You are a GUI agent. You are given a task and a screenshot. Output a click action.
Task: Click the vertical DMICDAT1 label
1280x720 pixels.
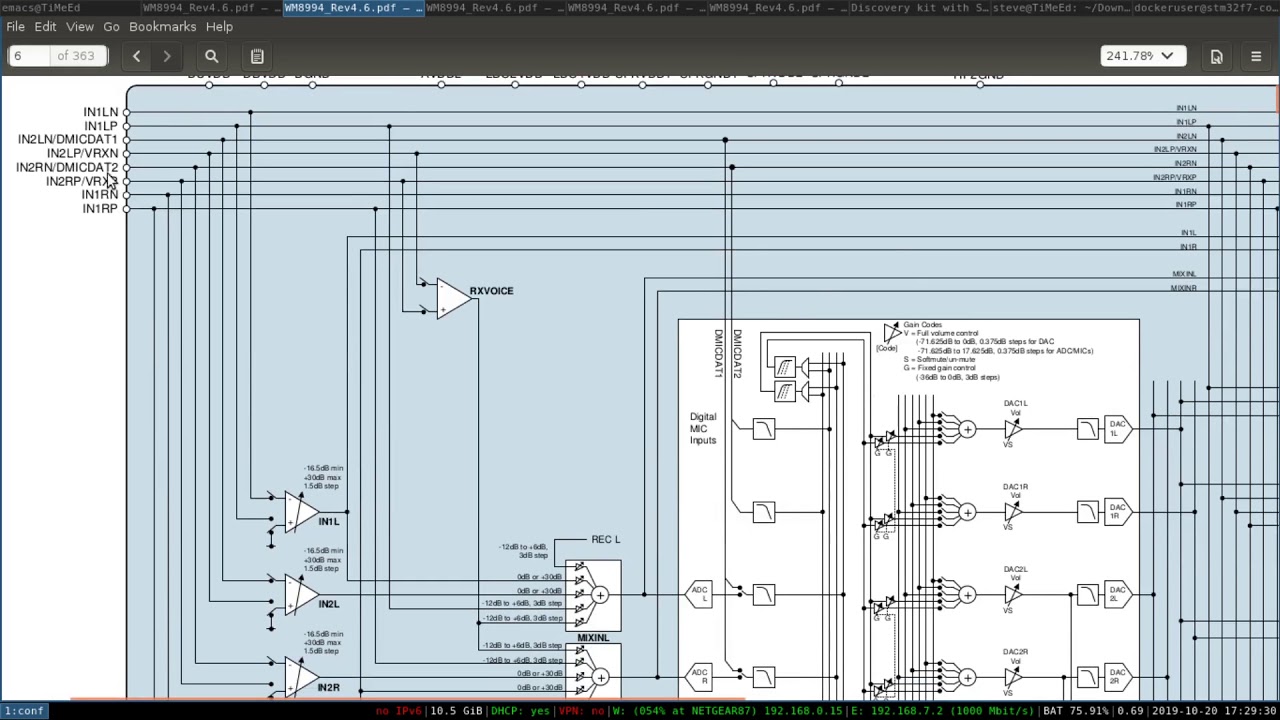coord(718,353)
